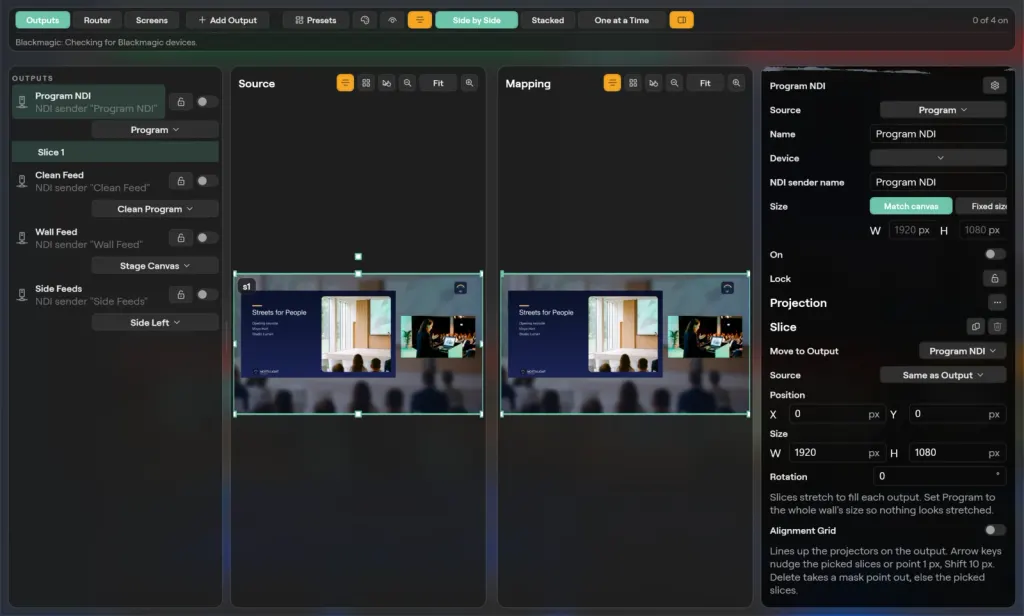Open Program source dropdown under Program NDI
1024x616 pixels.
[x=155, y=130]
